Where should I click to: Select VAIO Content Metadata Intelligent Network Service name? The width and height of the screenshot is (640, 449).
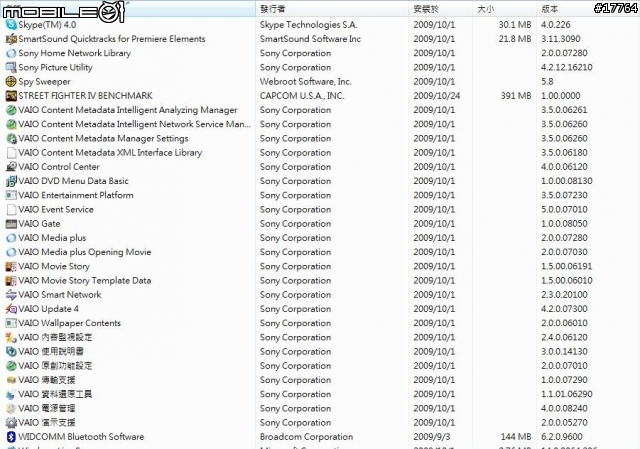point(134,124)
